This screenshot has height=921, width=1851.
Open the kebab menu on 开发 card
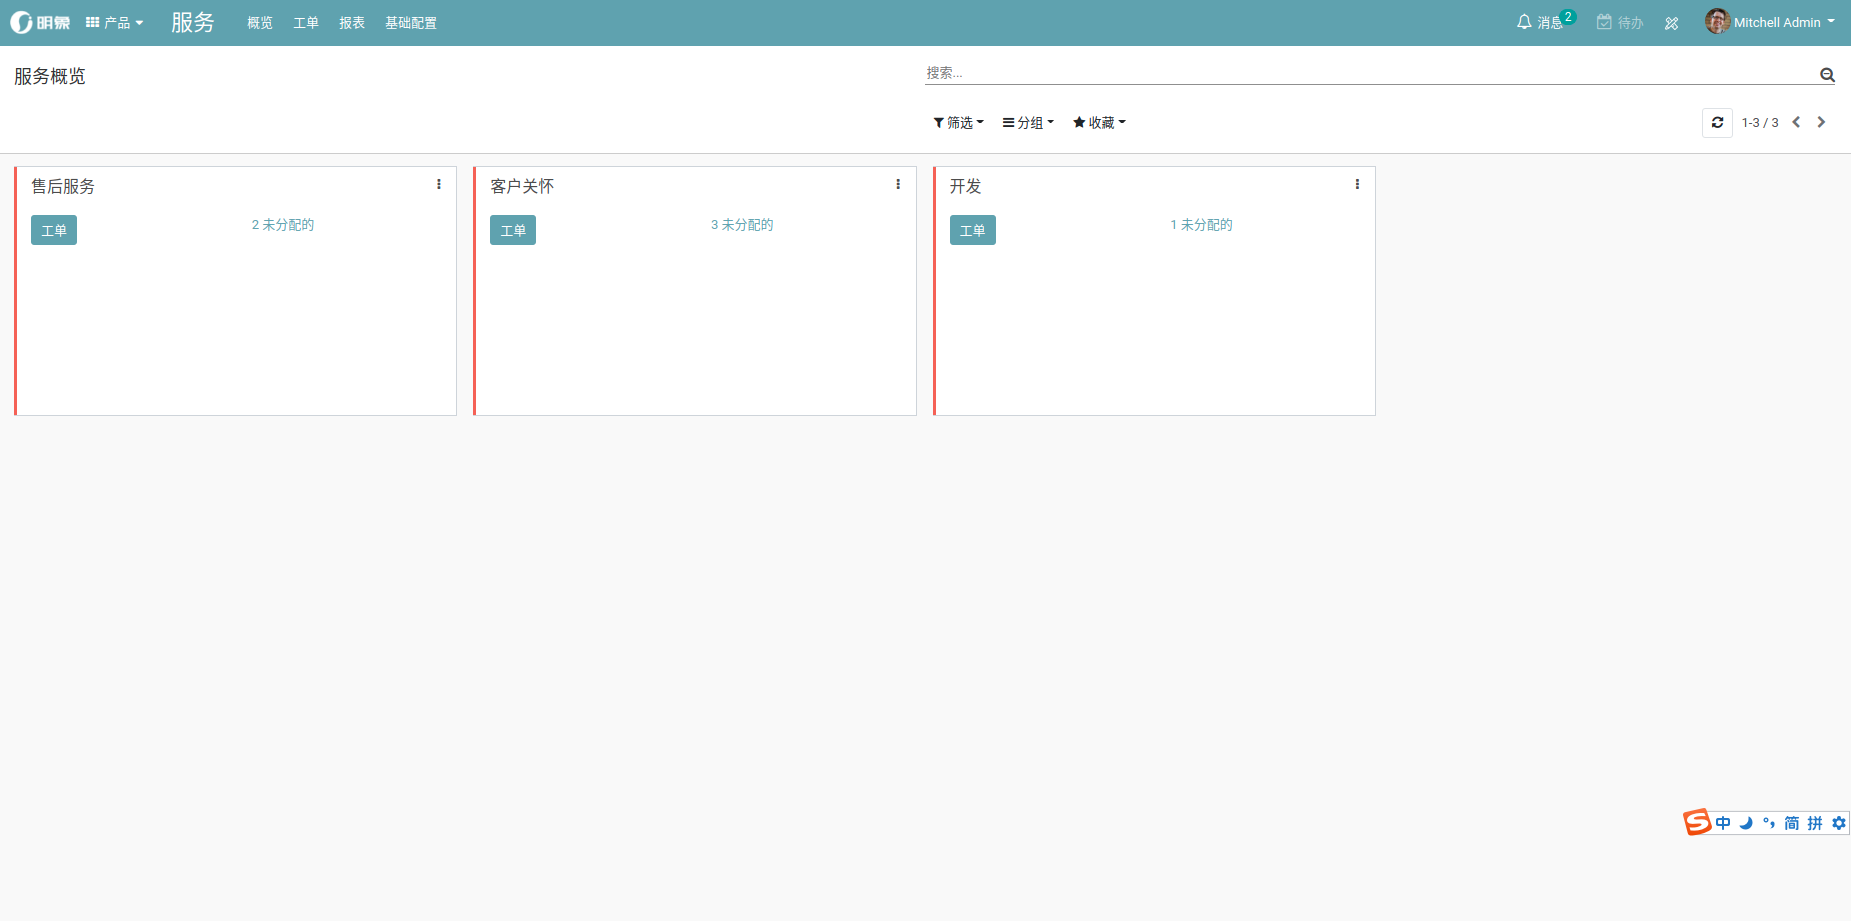(1357, 184)
